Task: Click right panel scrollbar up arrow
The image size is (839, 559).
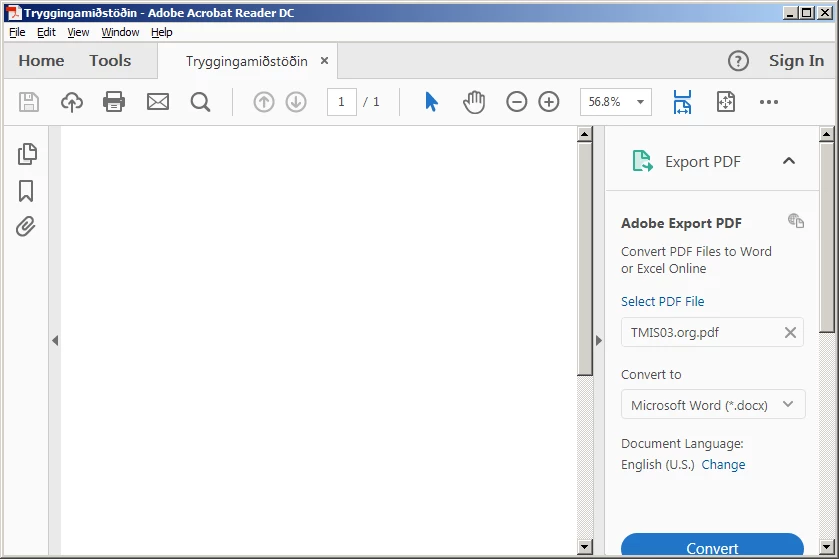Action: pyautogui.click(x=827, y=134)
